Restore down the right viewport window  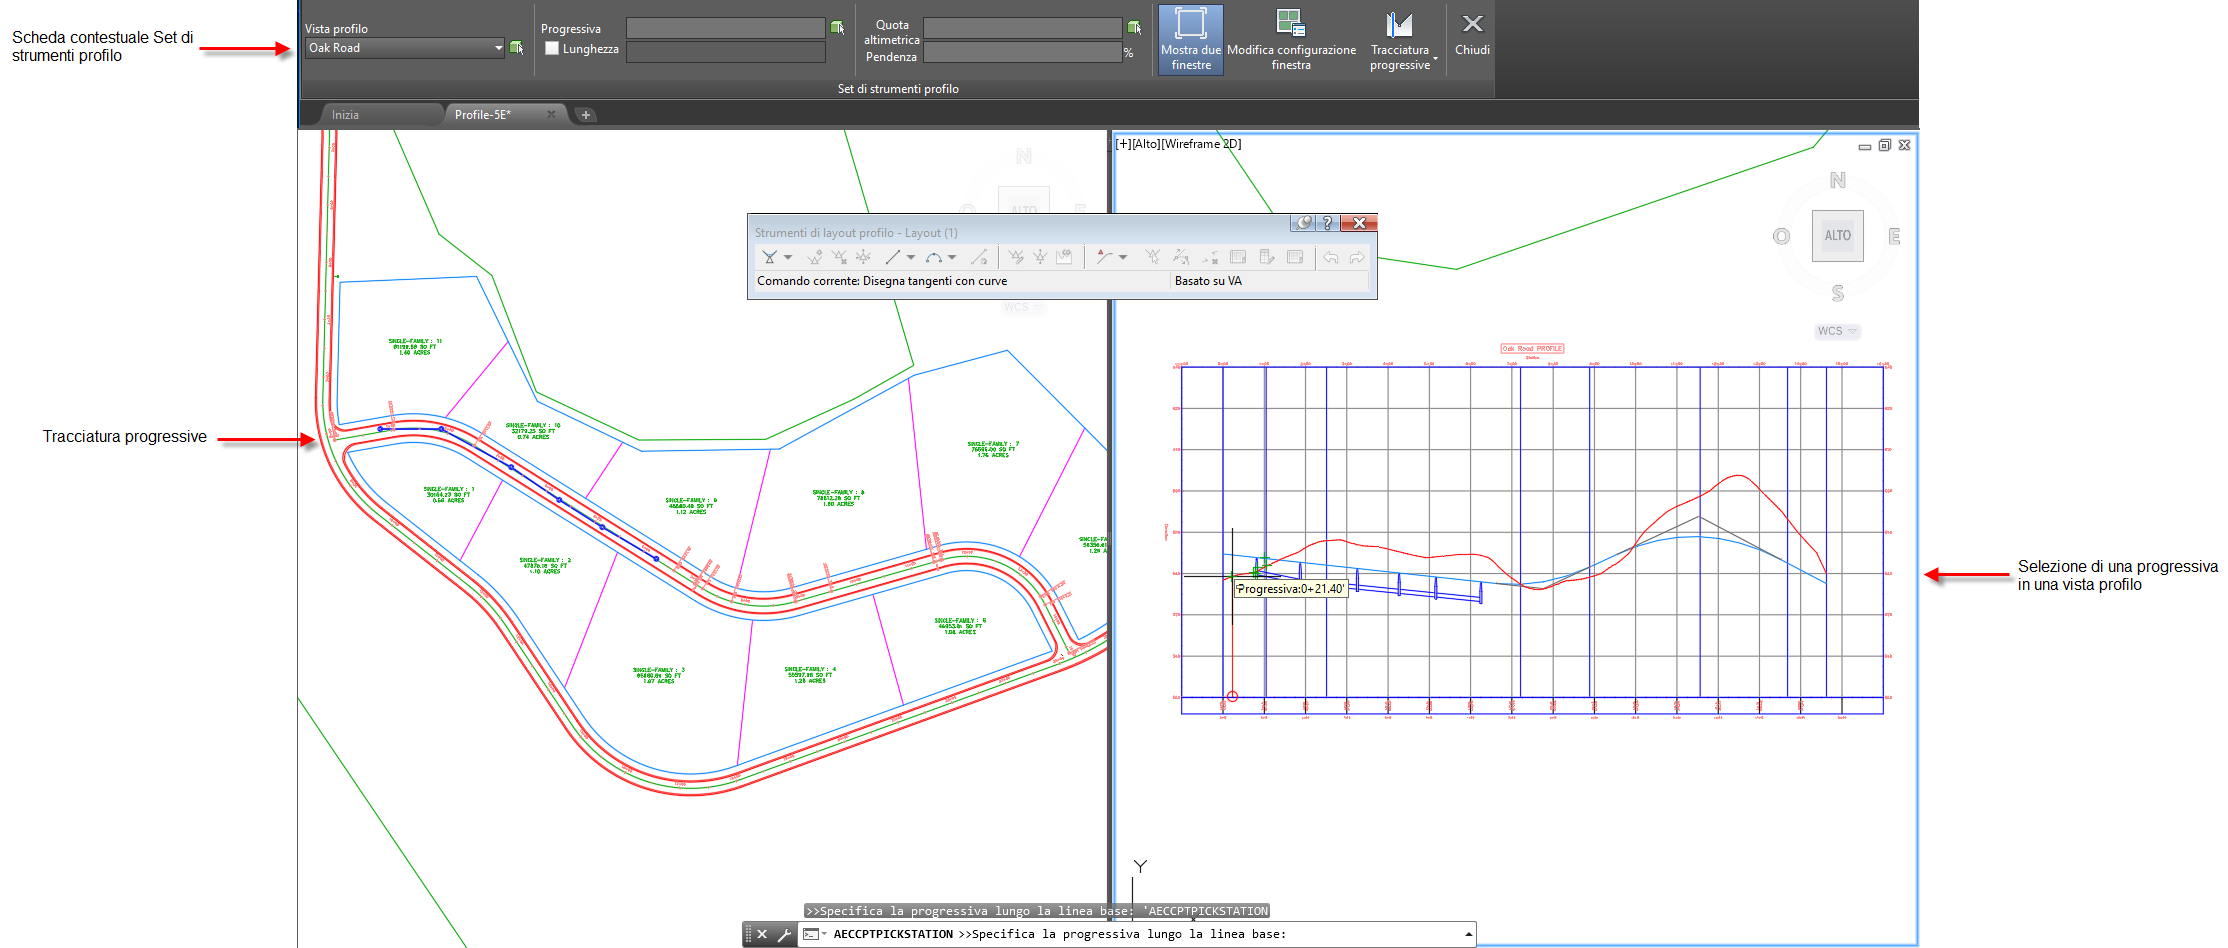click(x=1885, y=145)
